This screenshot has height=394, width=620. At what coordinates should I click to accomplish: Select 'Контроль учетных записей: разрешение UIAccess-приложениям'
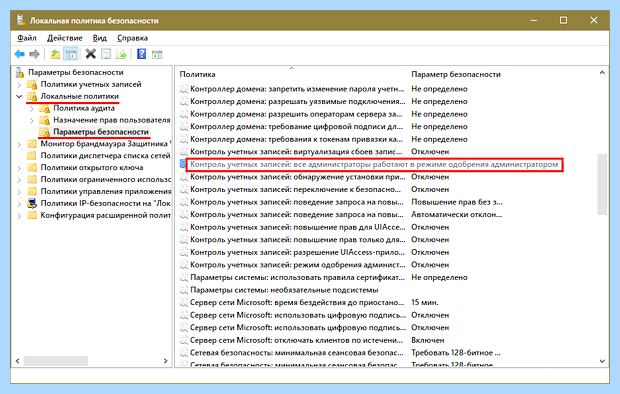[x=297, y=252]
